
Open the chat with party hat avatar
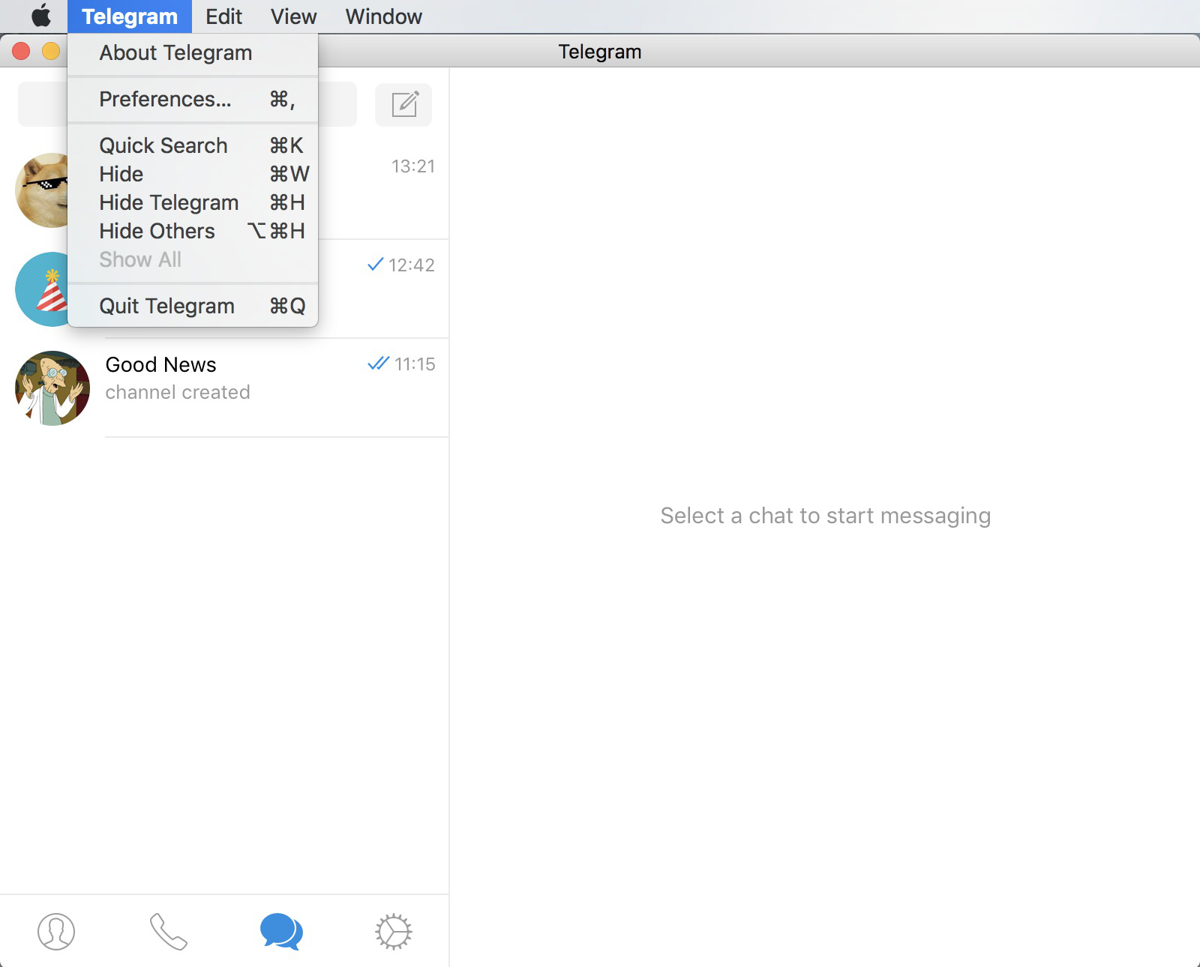coord(42,289)
